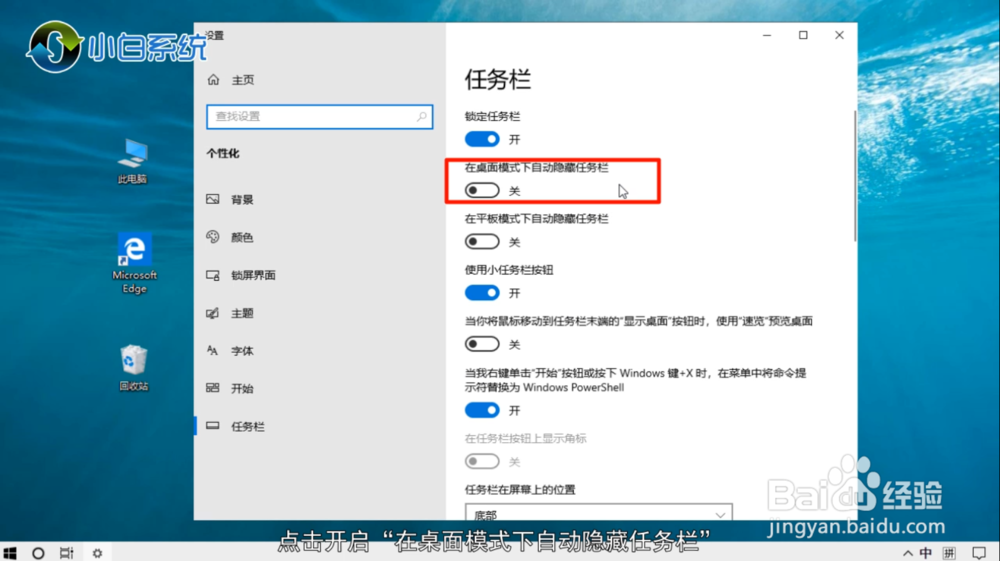
Task: Open the Windows Start button
Action: point(10,553)
